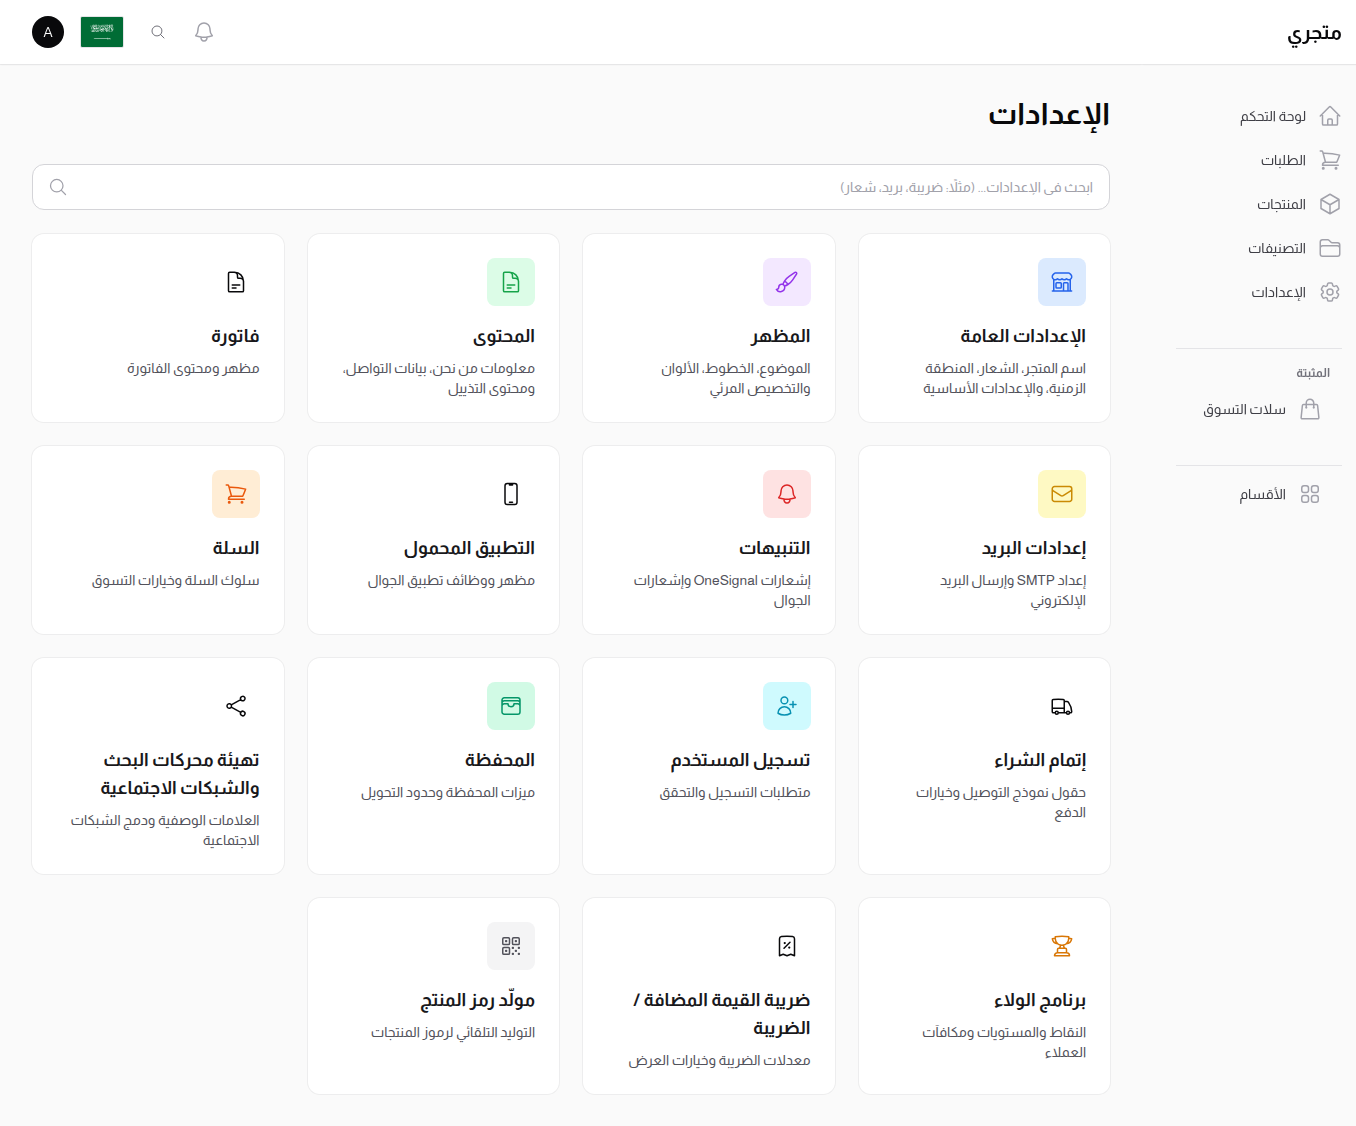Open the General Settings store icon
Image resolution: width=1356 pixels, height=1126 pixels.
click(x=1062, y=282)
